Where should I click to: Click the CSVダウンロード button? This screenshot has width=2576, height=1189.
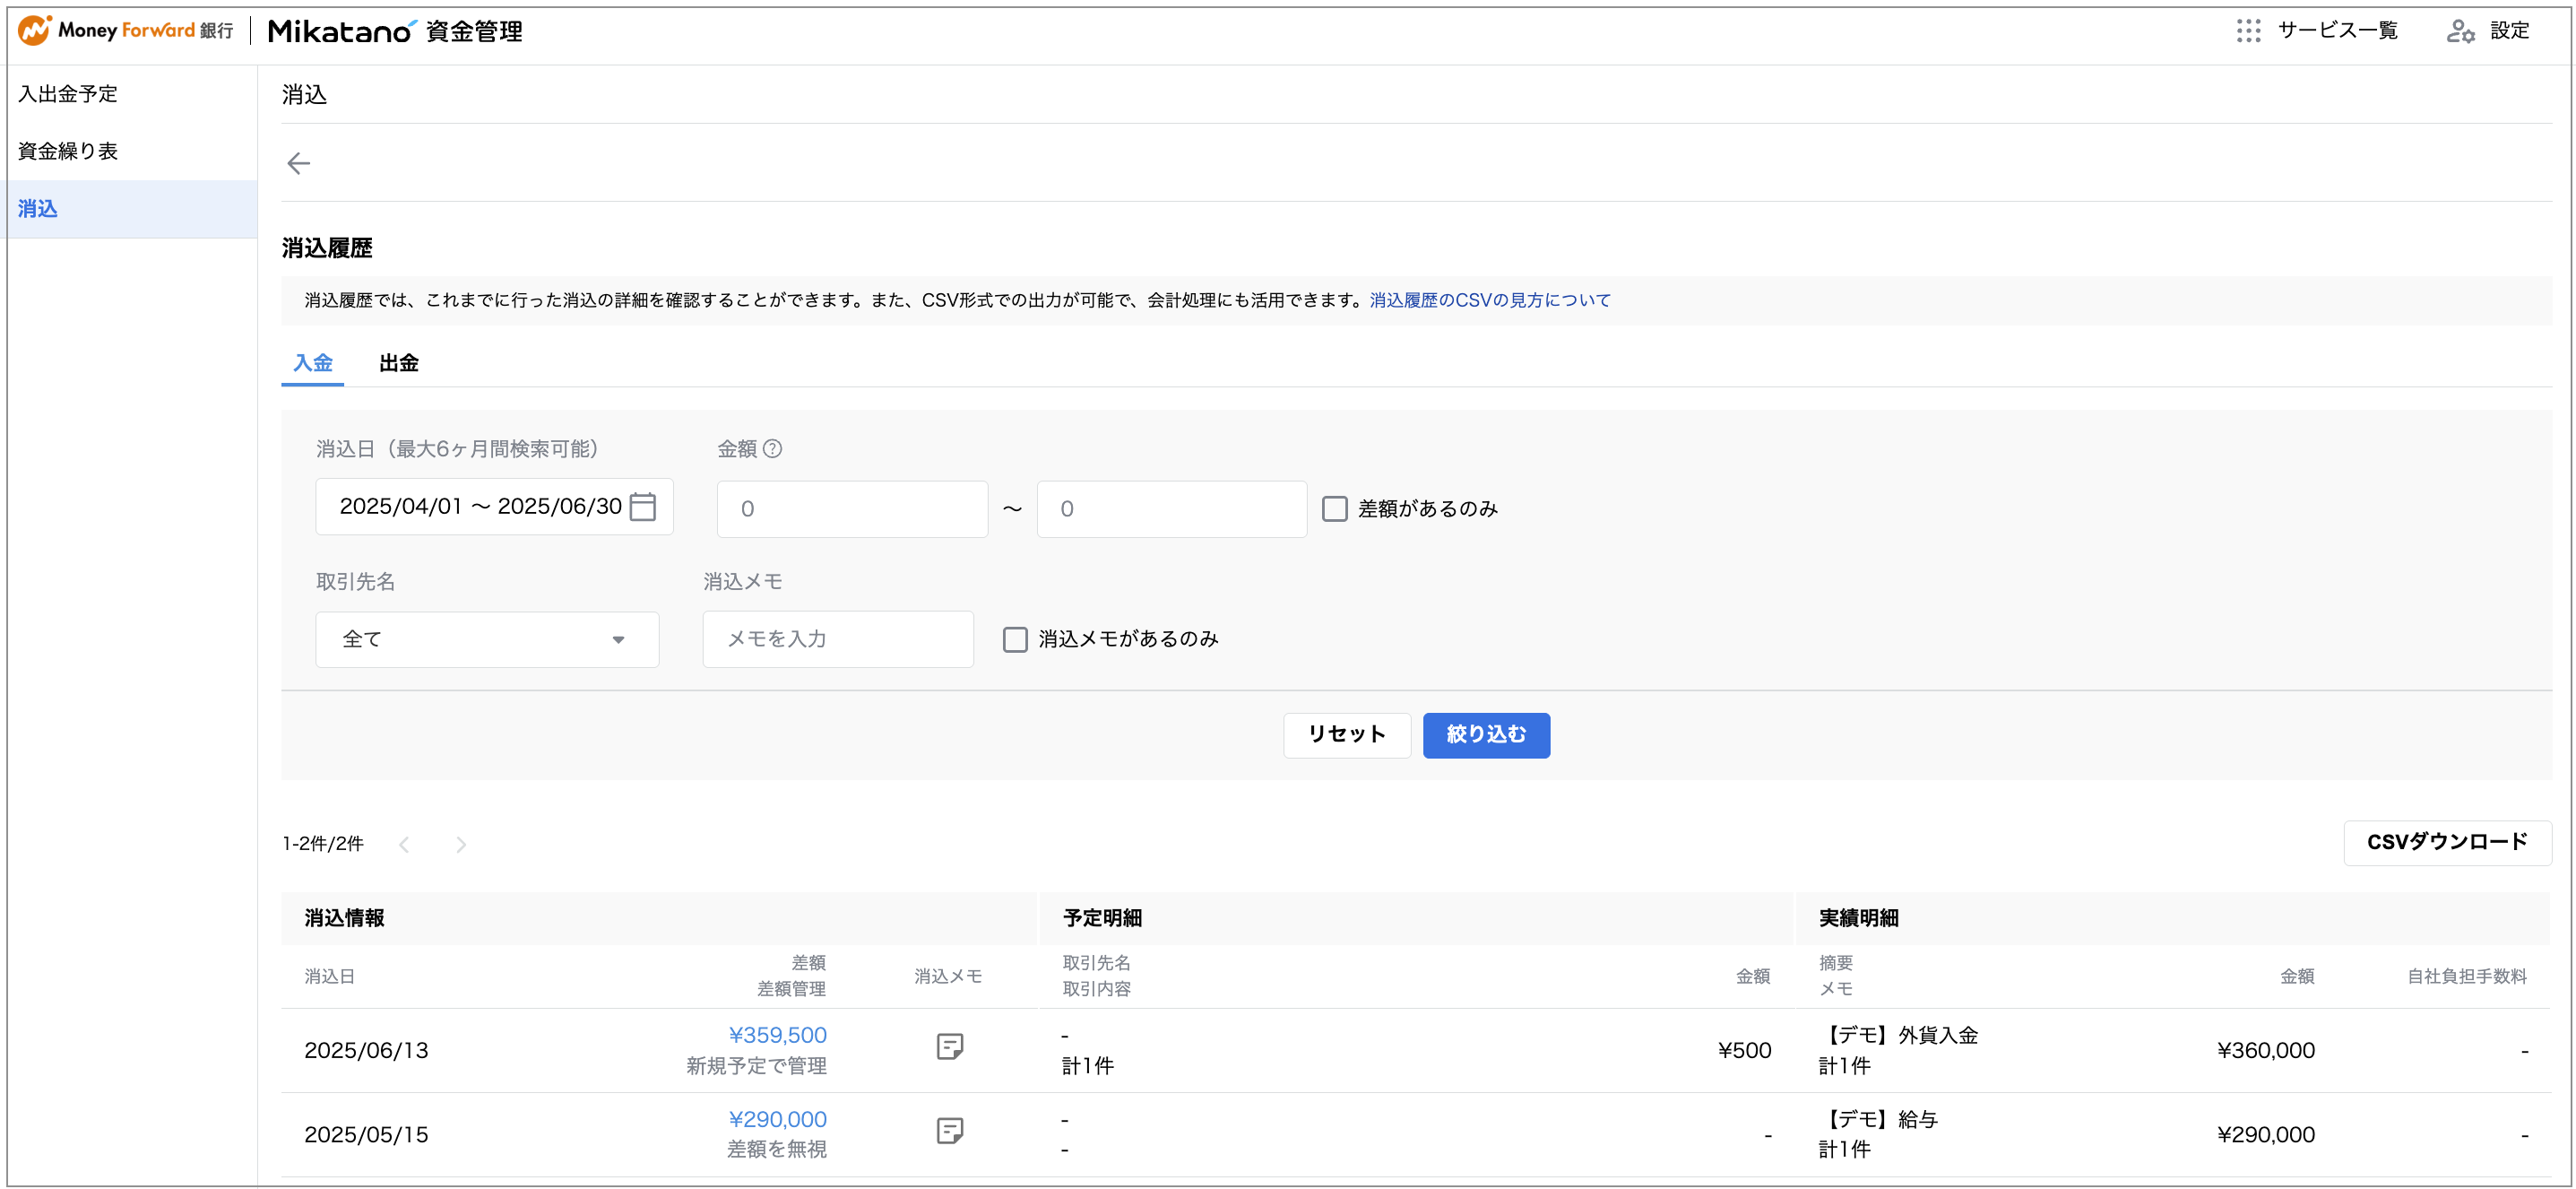(2447, 842)
